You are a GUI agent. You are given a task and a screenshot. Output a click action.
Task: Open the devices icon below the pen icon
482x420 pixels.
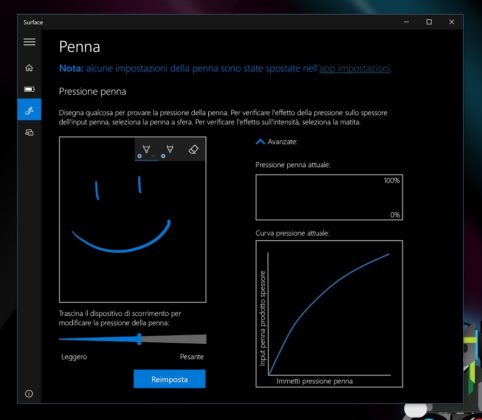click(x=29, y=132)
